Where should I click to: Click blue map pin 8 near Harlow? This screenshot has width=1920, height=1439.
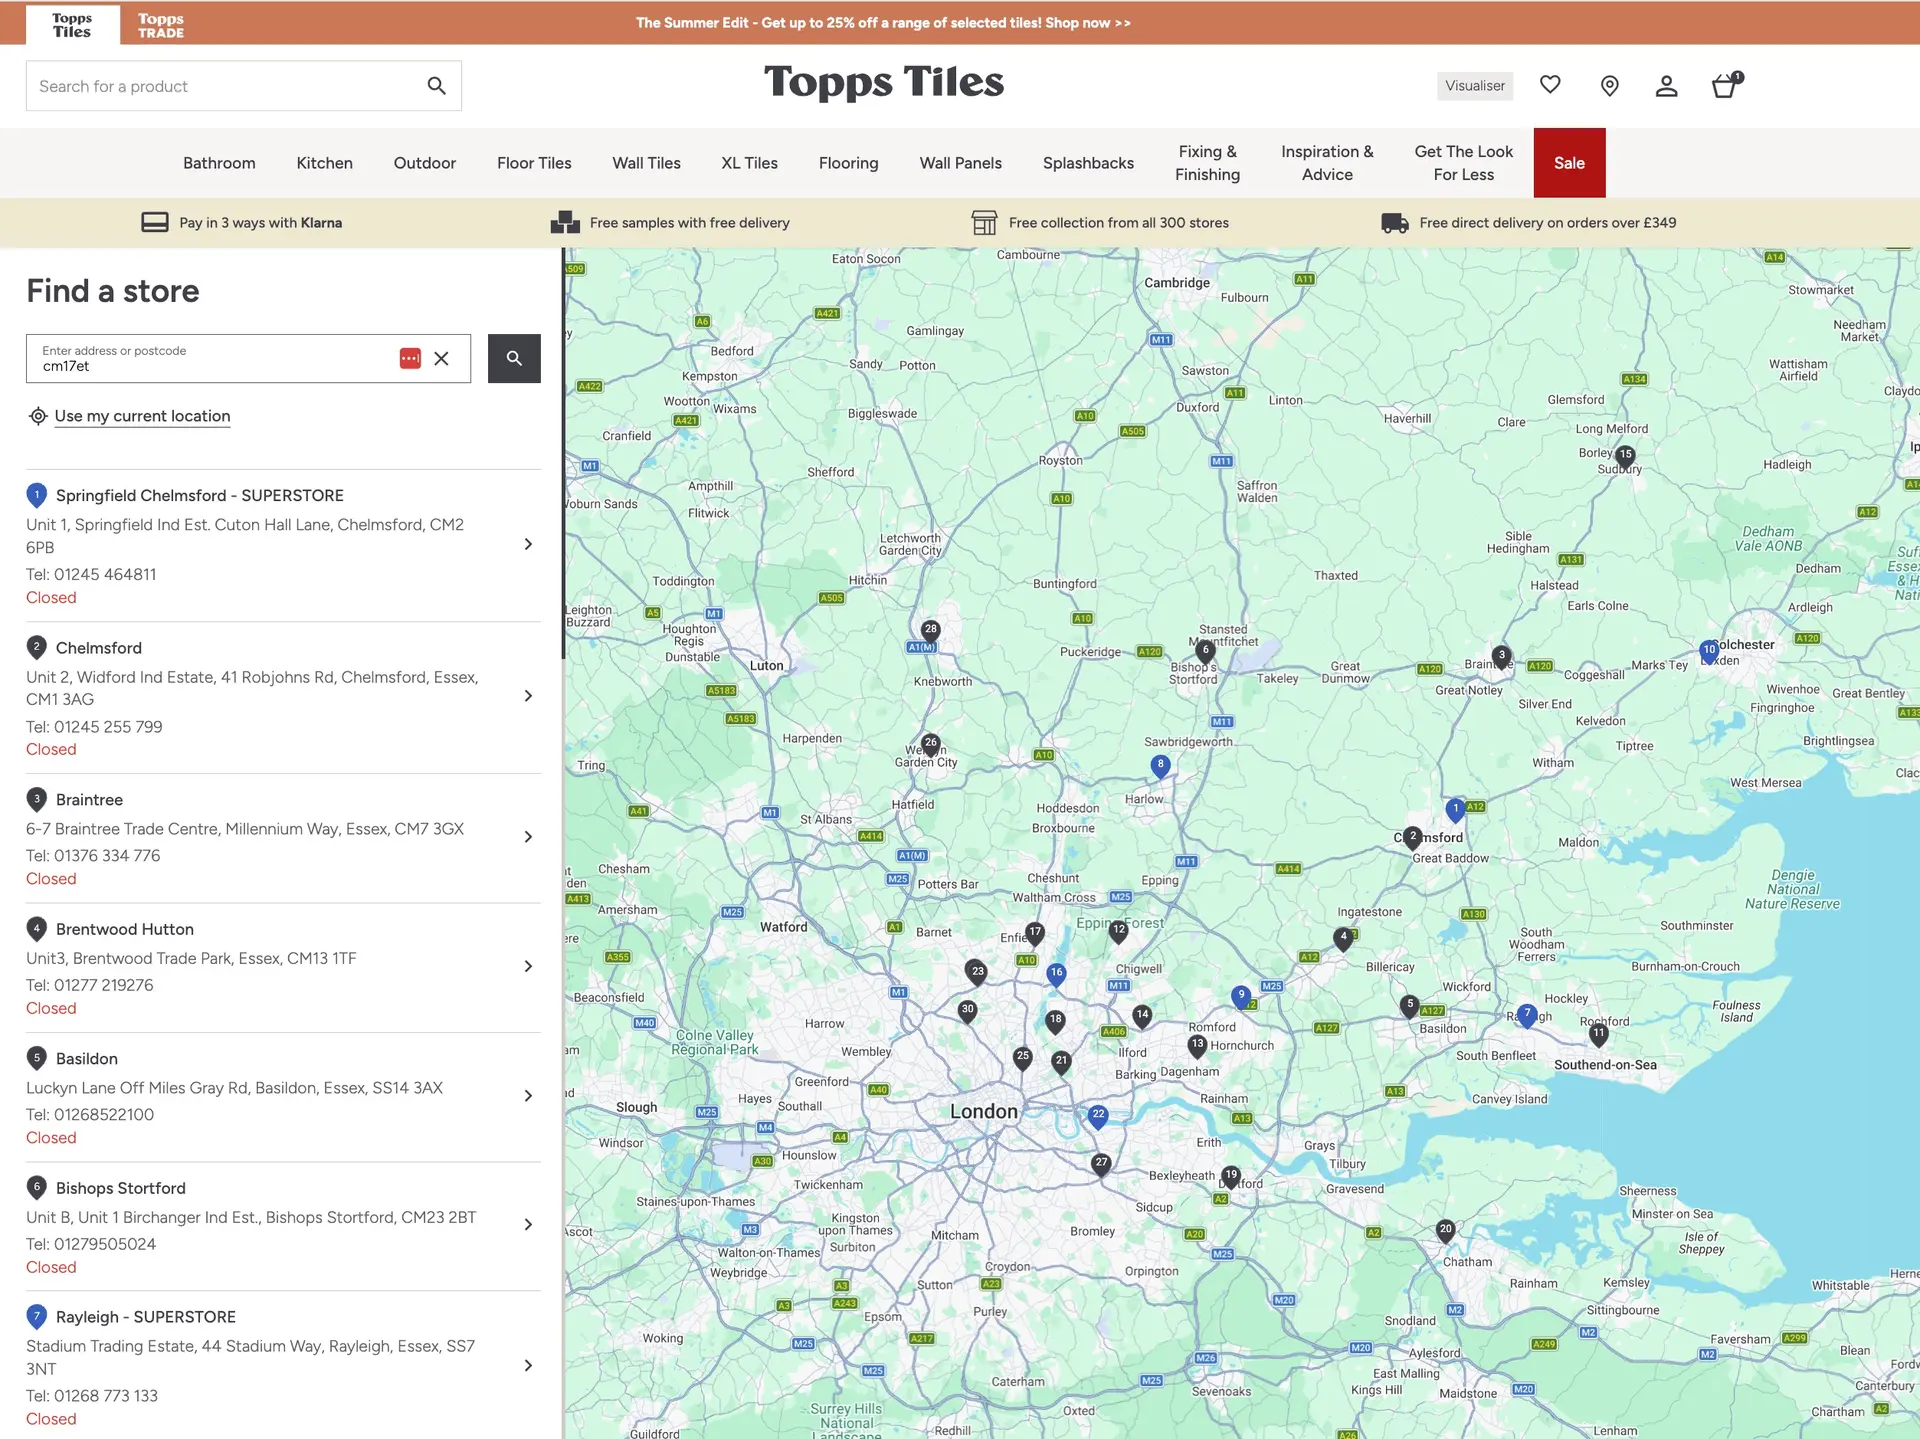[x=1160, y=767]
